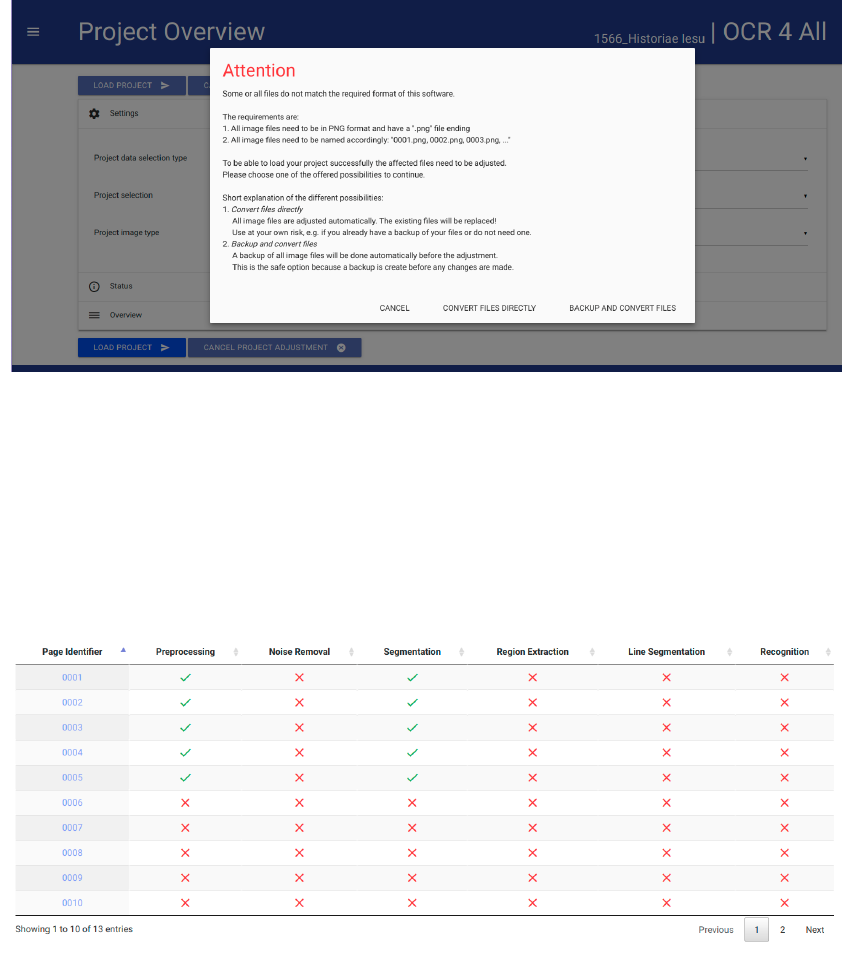Click Recognition cross for page 0002
The height and width of the screenshot is (957, 850).
pyautogui.click(x=785, y=702)
